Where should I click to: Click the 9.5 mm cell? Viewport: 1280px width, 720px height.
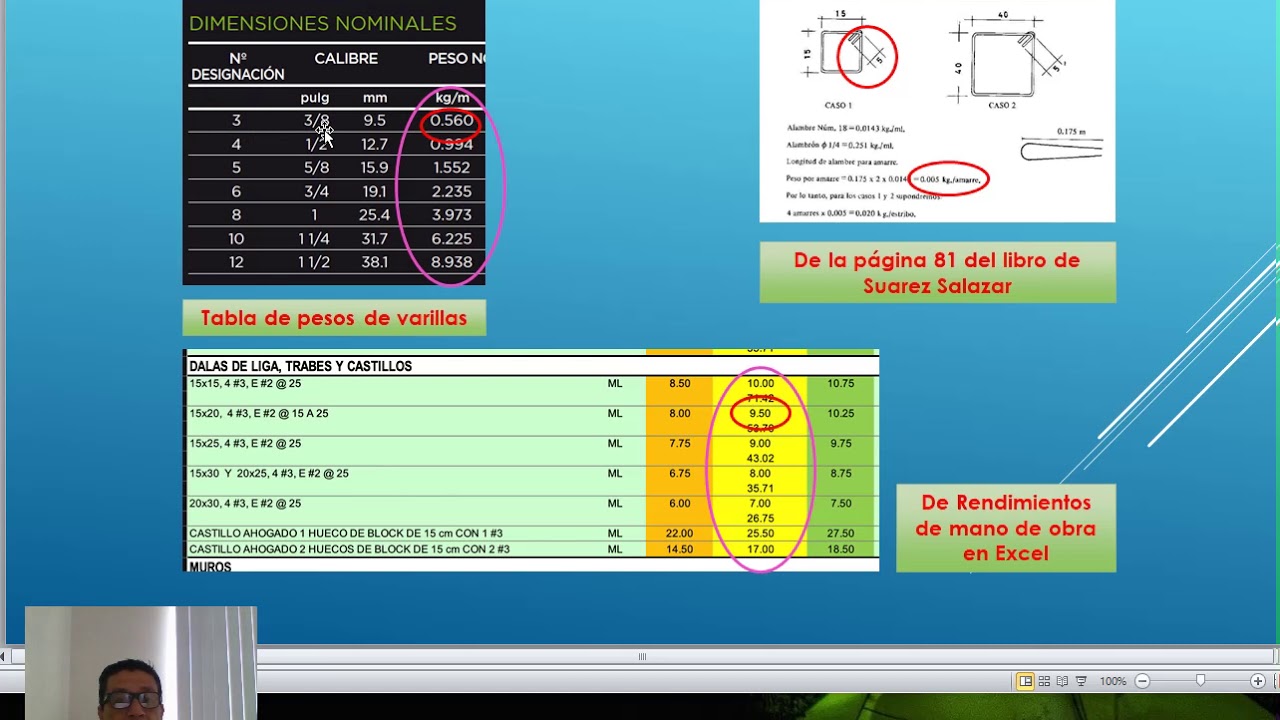pos(374,120)
